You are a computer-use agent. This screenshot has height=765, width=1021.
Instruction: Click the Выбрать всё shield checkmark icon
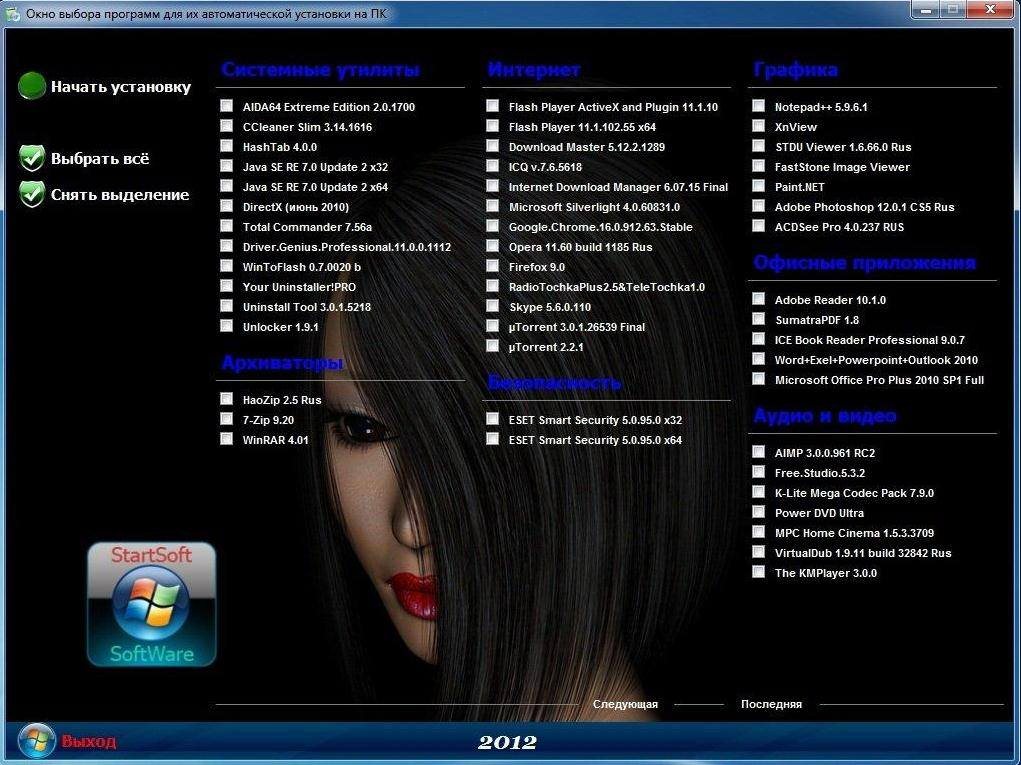tap(32, 158)
